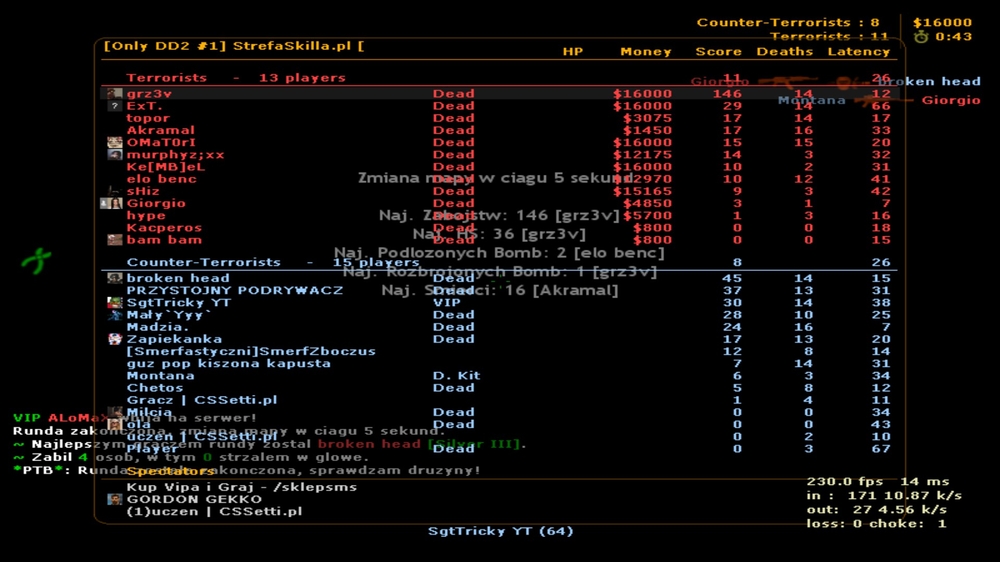Click the D. Kit status in Montana's row
Viewport: 1000px width, 562px height.
[x=456, y=376]
